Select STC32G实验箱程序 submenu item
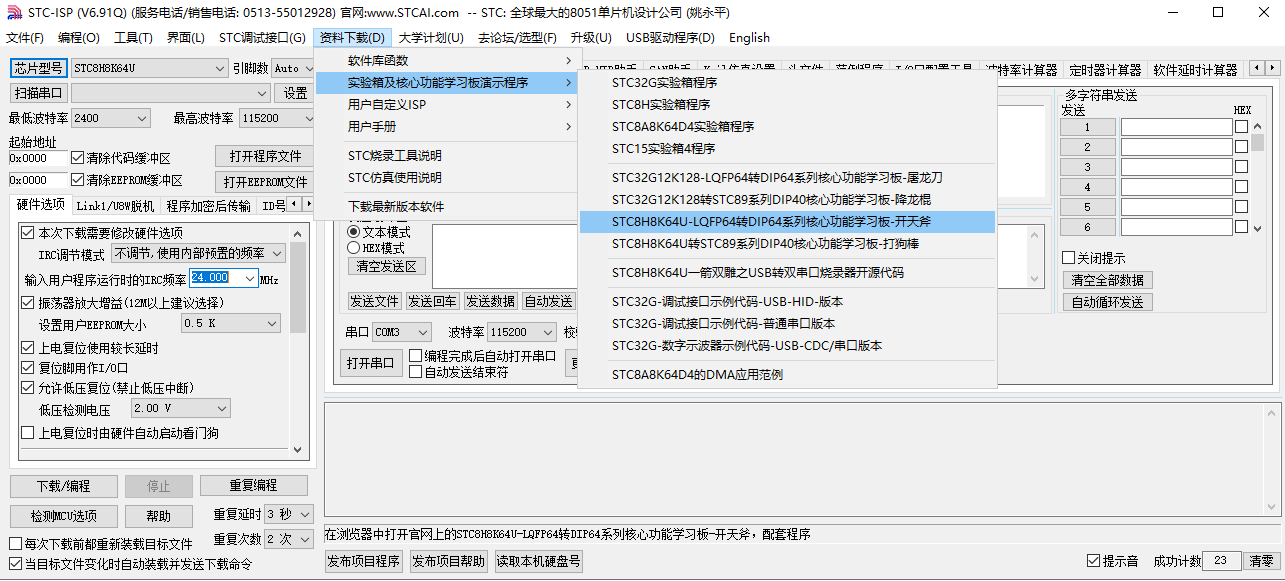The height and width of the screenshot is (581, 1285). pos(787,83)
